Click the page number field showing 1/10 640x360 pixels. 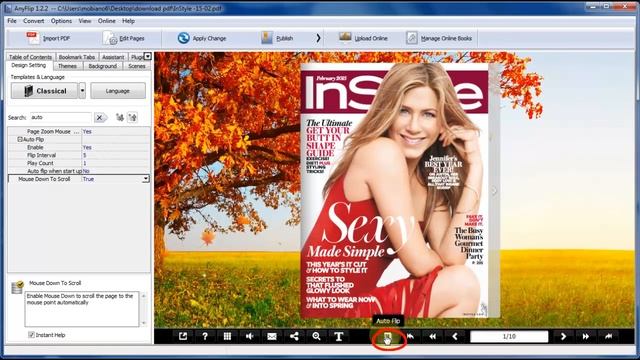tap(509, 336)
